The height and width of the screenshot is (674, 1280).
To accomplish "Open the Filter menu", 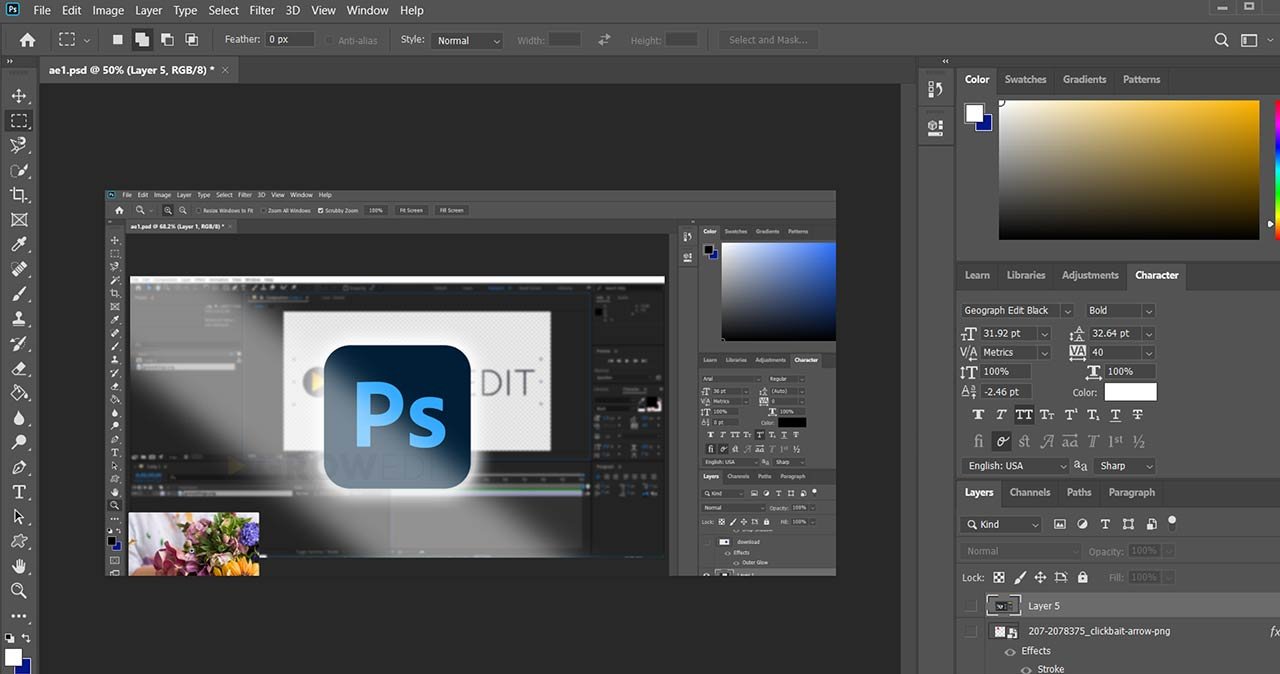I will pyautogui.click(x=262, y=11).
